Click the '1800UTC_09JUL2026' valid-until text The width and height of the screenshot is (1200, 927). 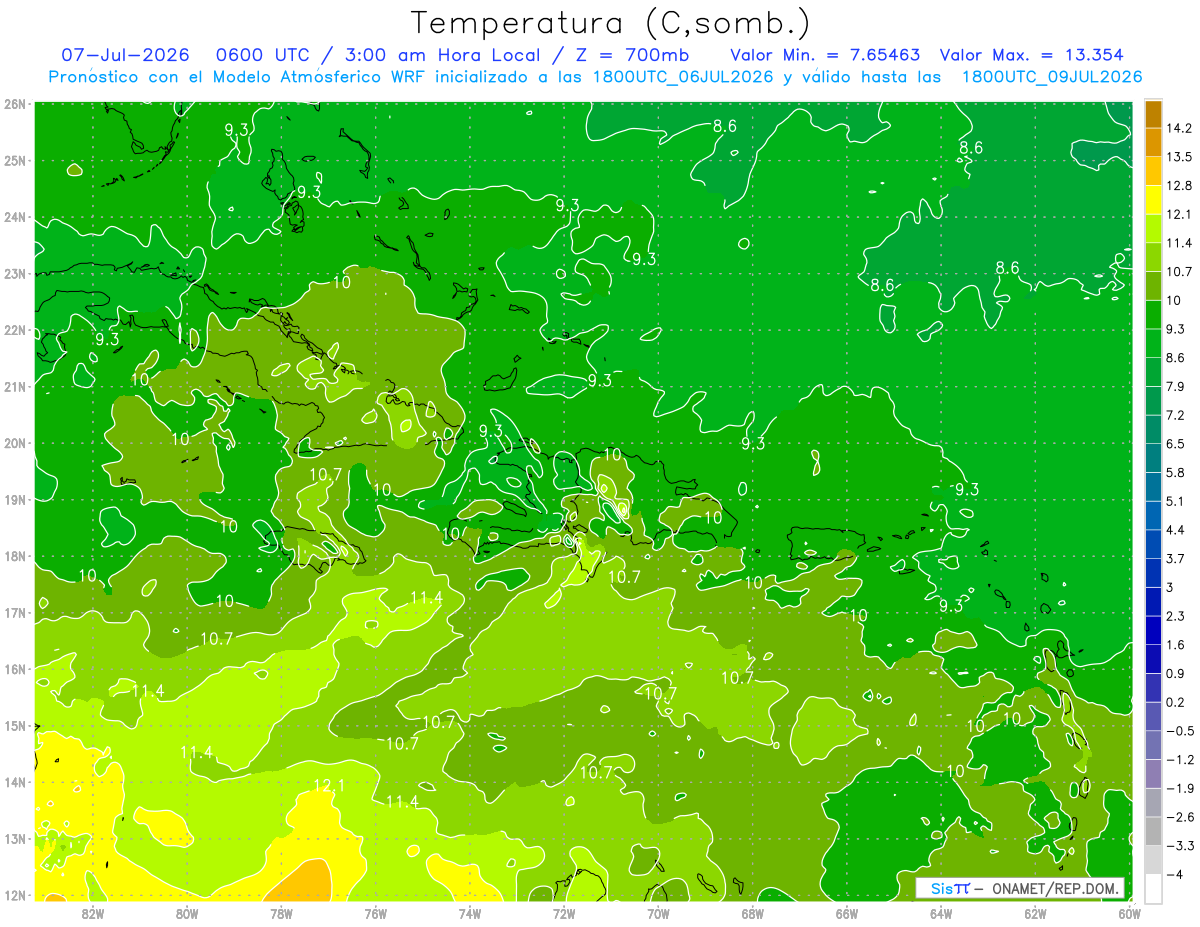(x=1051, y=77)
